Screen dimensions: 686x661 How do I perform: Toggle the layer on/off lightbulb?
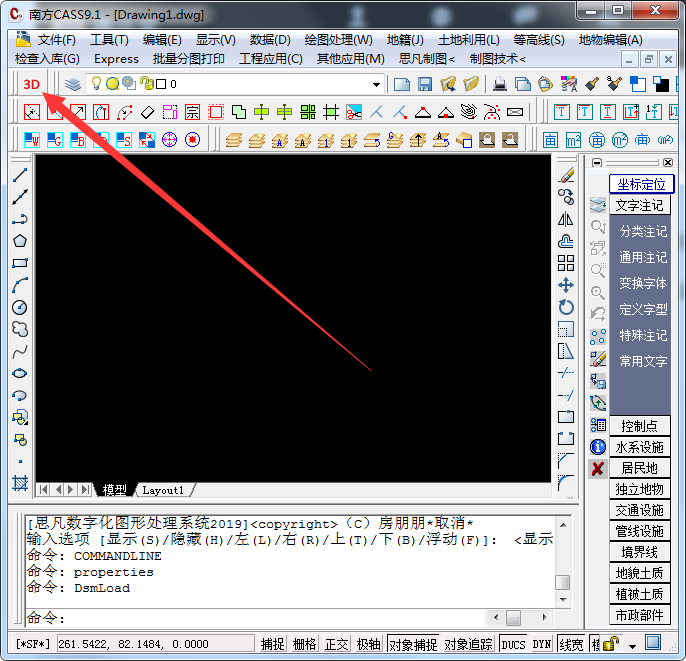pos(96,83)
